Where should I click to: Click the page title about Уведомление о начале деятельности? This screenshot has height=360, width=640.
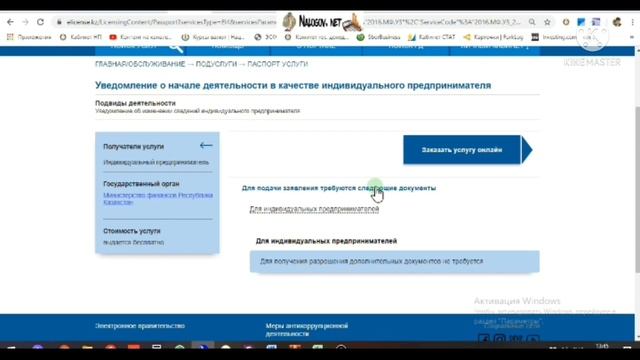(293, 85)
